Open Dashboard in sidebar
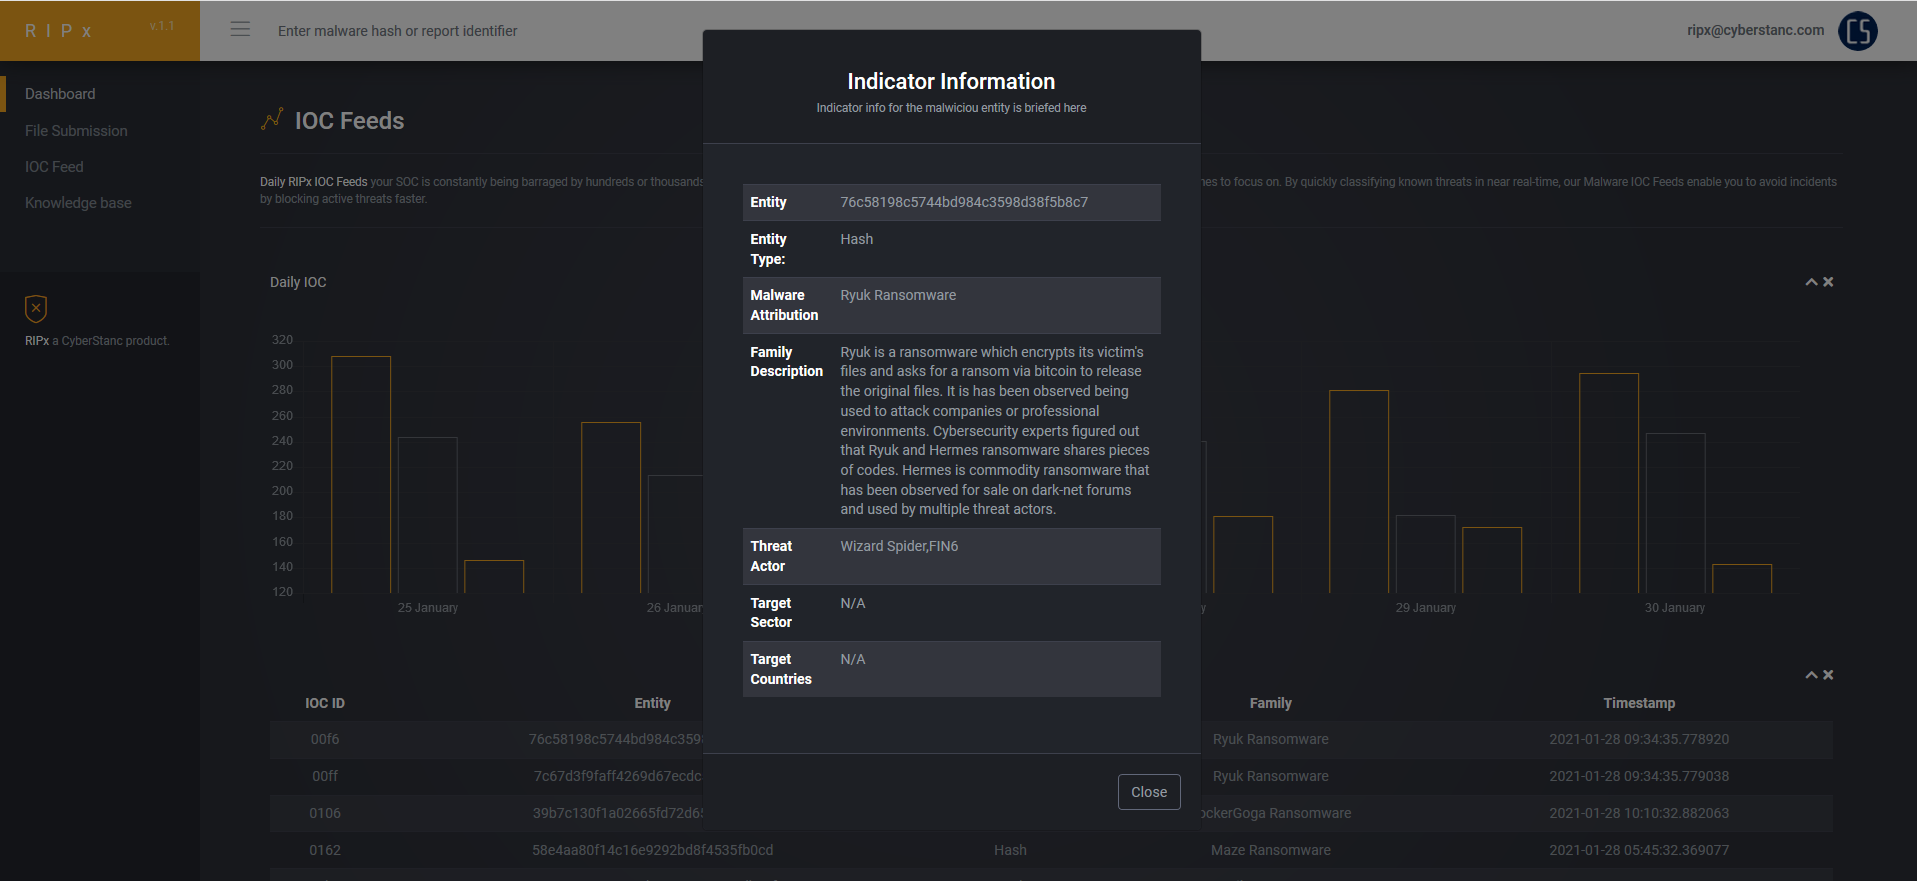Screen dimensions: 1917x881 (x=60, y=94)
